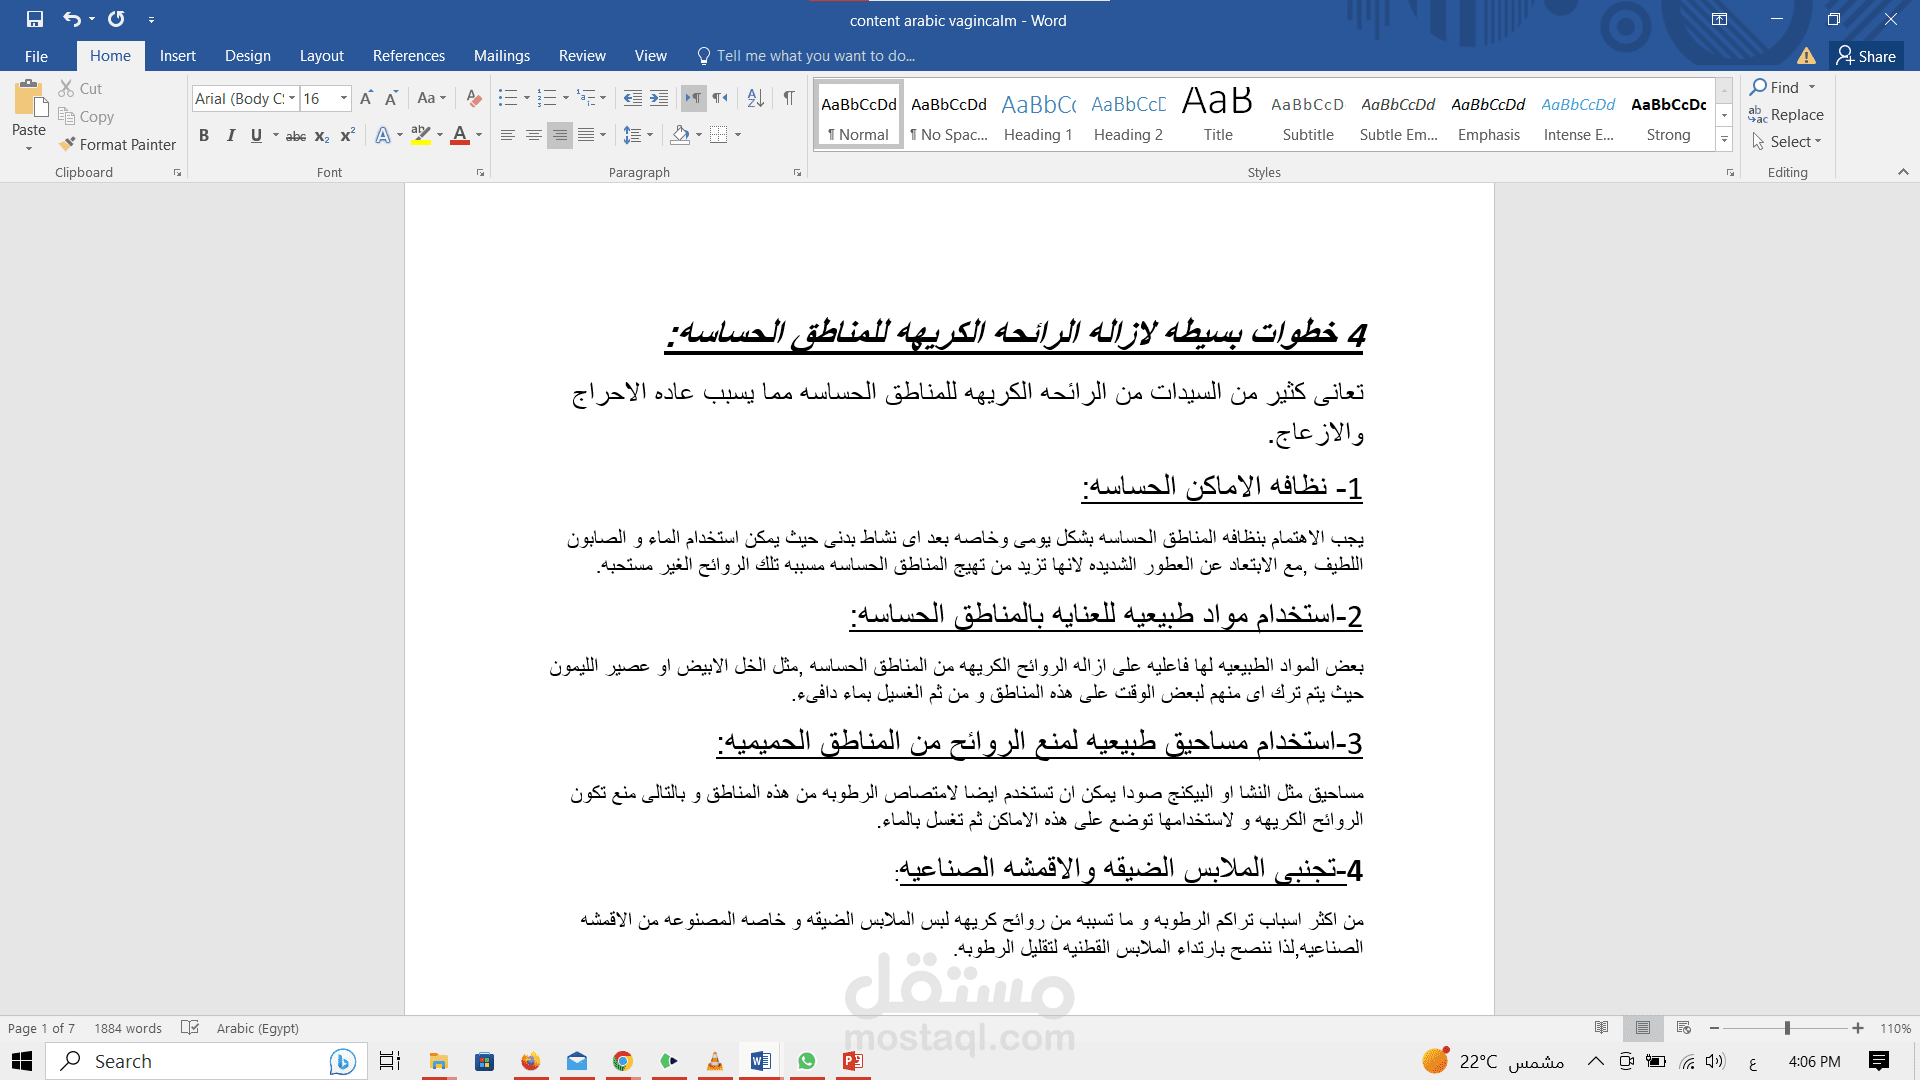Image resolution: width=1920 pixels, height=1080 pixels.
Task: Align text to the right
Action: tap(560, 135)
